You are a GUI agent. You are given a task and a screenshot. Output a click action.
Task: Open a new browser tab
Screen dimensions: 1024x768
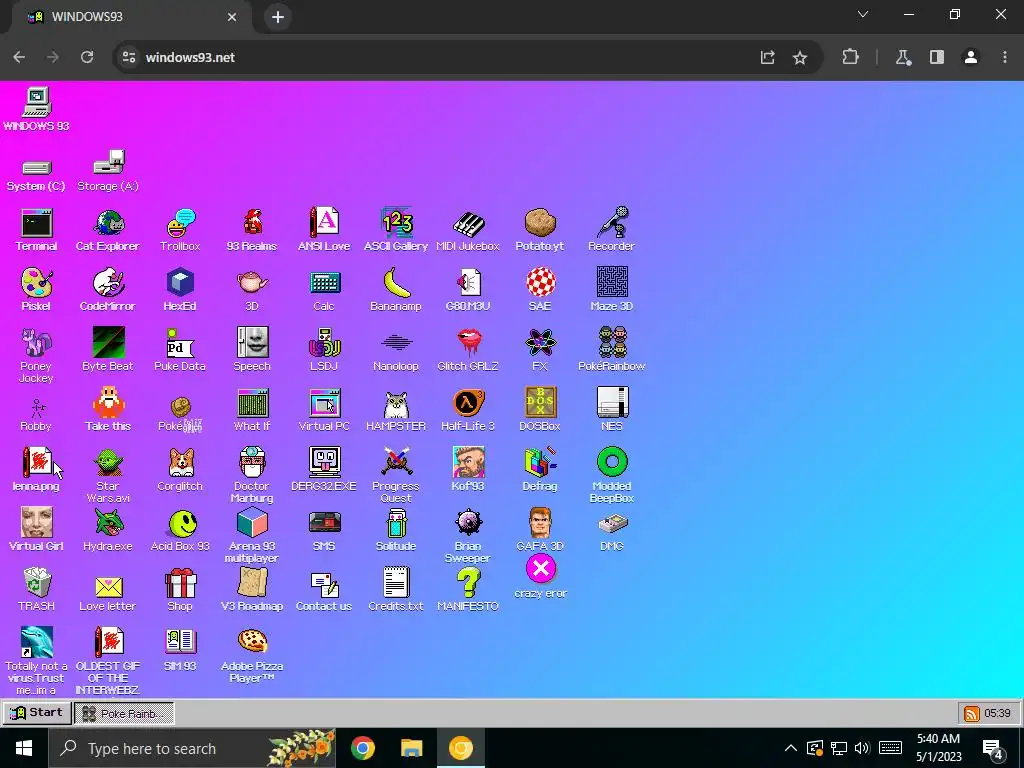point(278,17)
